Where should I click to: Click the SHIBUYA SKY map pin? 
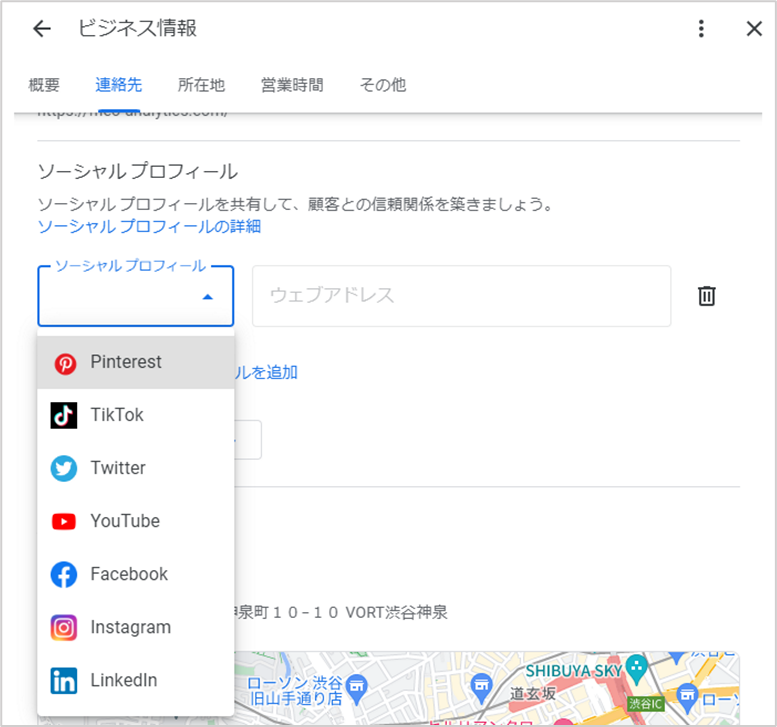pos(637,668)
